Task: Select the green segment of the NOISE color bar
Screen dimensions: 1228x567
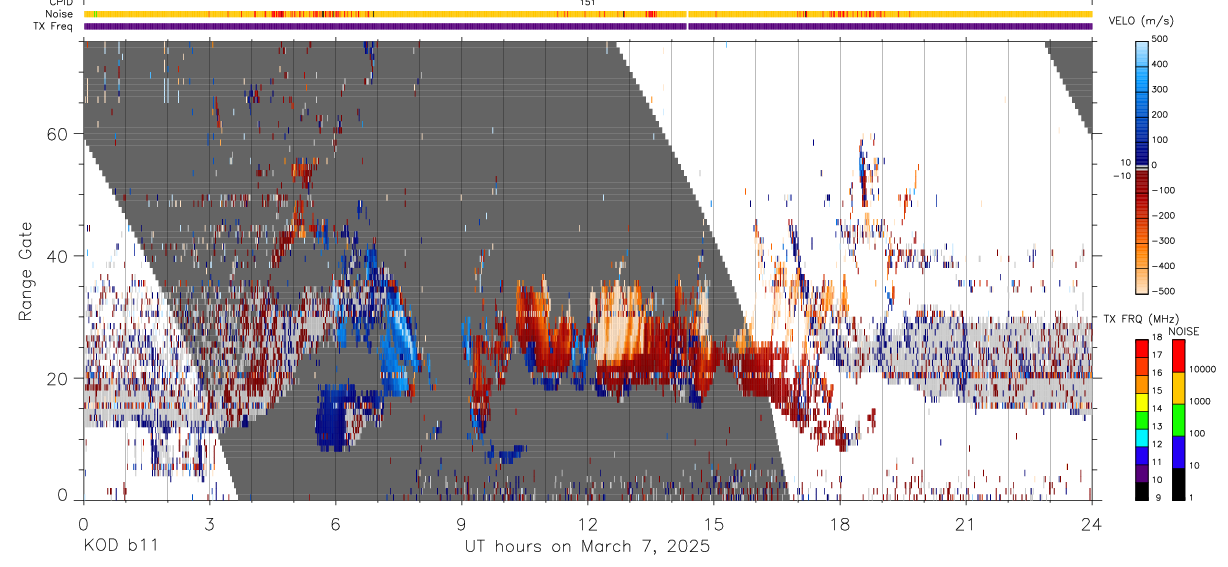Action: coord(1178,420)
